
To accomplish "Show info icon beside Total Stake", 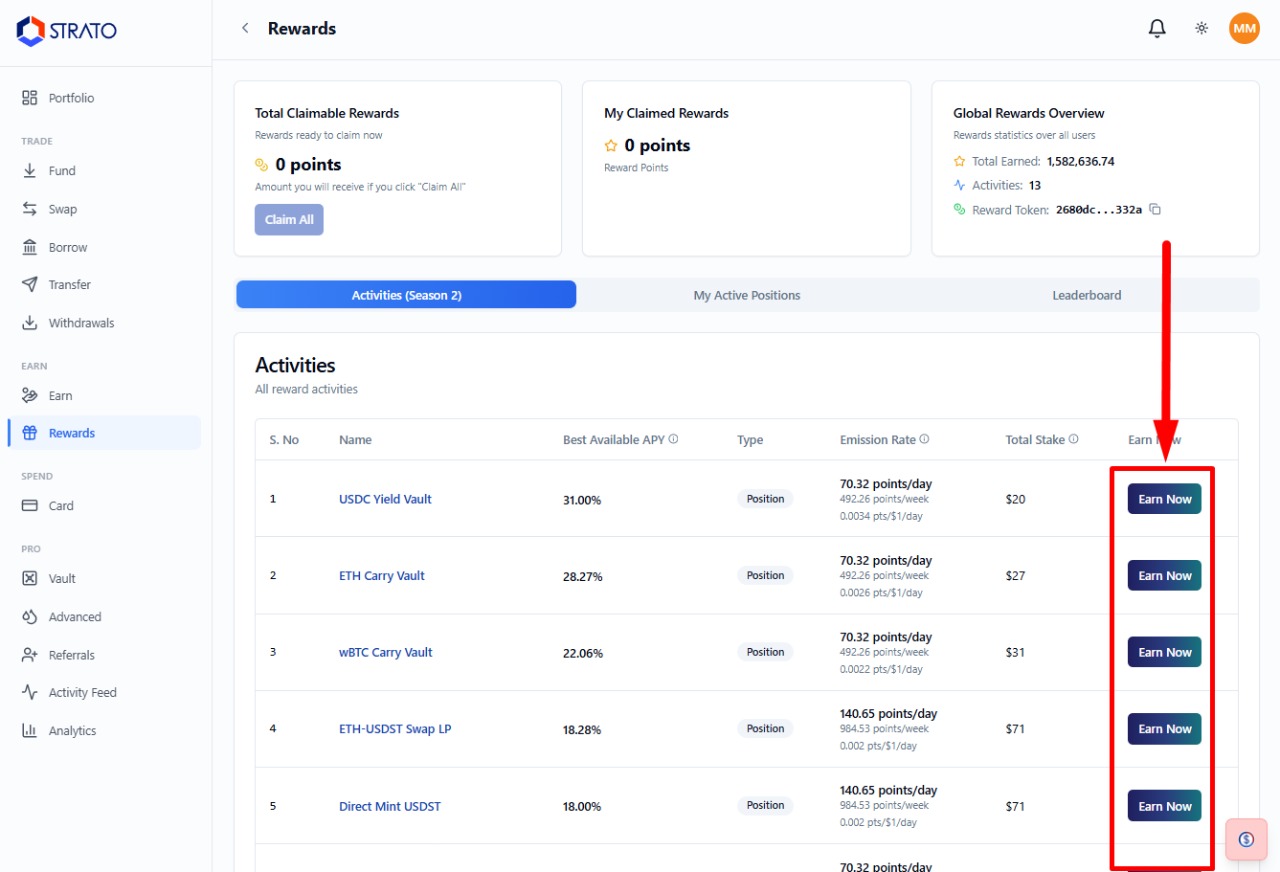I will coord(1073,439).
